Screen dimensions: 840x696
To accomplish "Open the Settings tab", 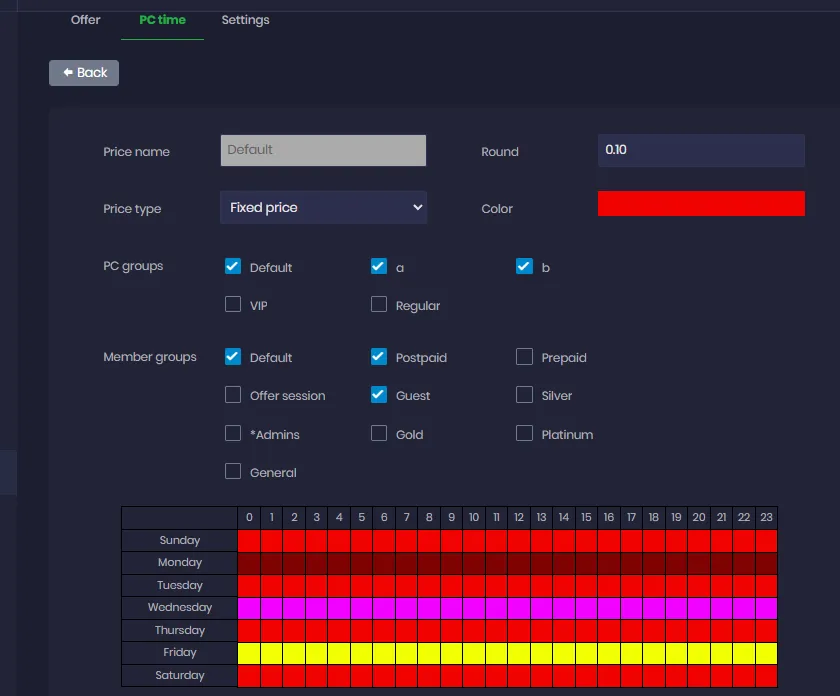I will point(245,20).
